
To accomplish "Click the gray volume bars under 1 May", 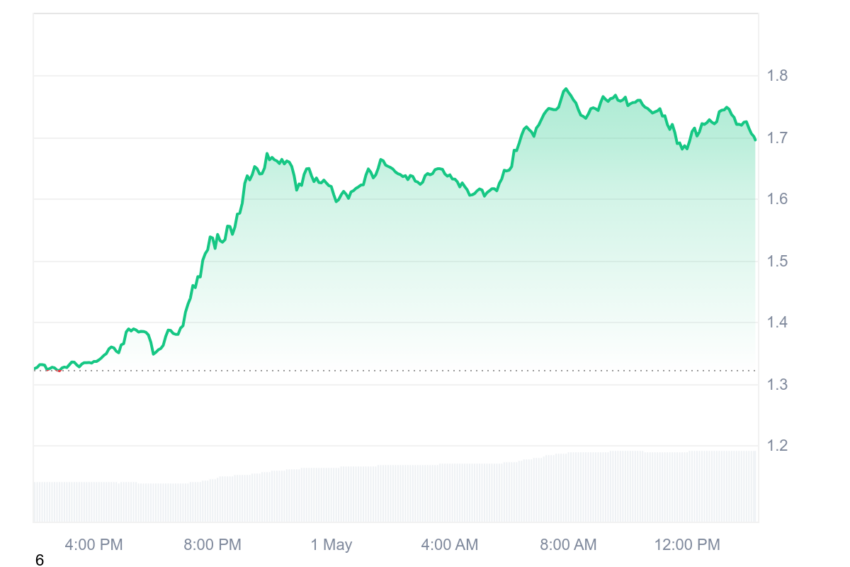I will click(331, 494).
